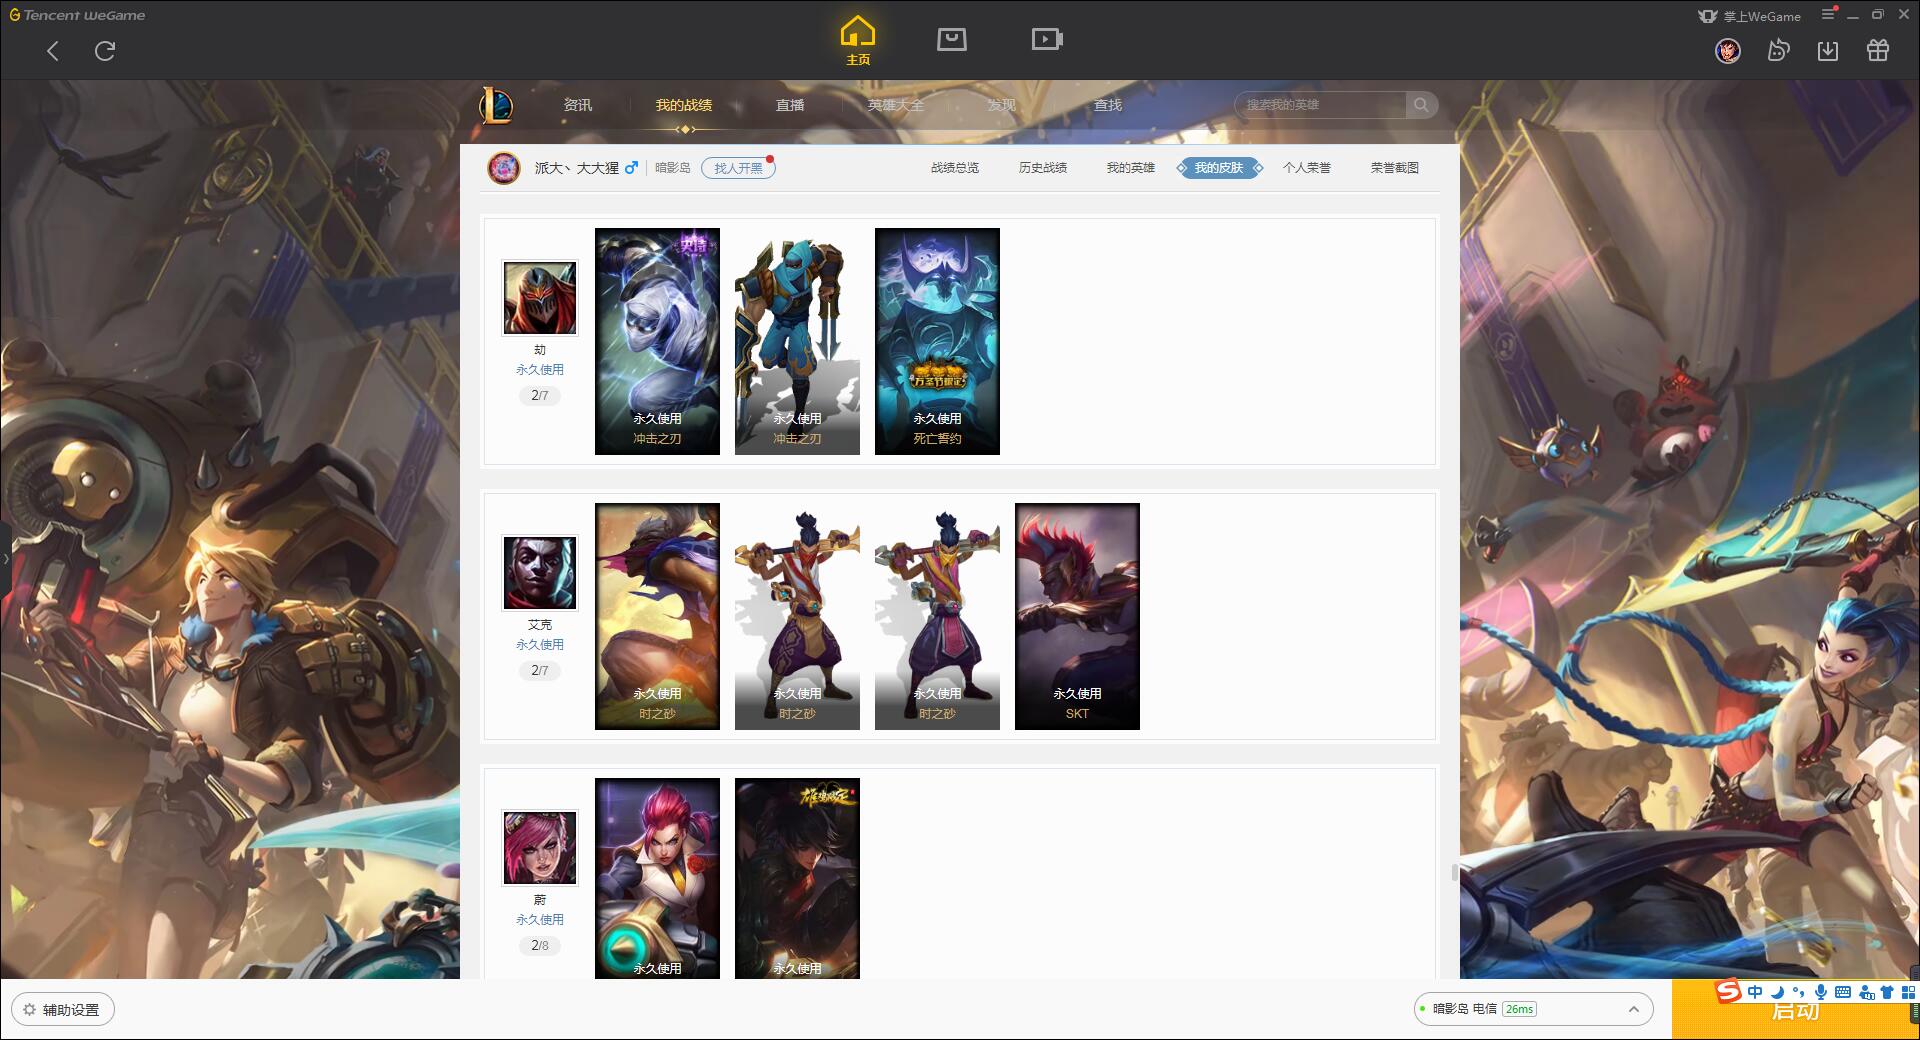This screenshot has height=1040, width=1920.
Task: Open 历史战绩 sub-tab
Action: point(1043,168)
